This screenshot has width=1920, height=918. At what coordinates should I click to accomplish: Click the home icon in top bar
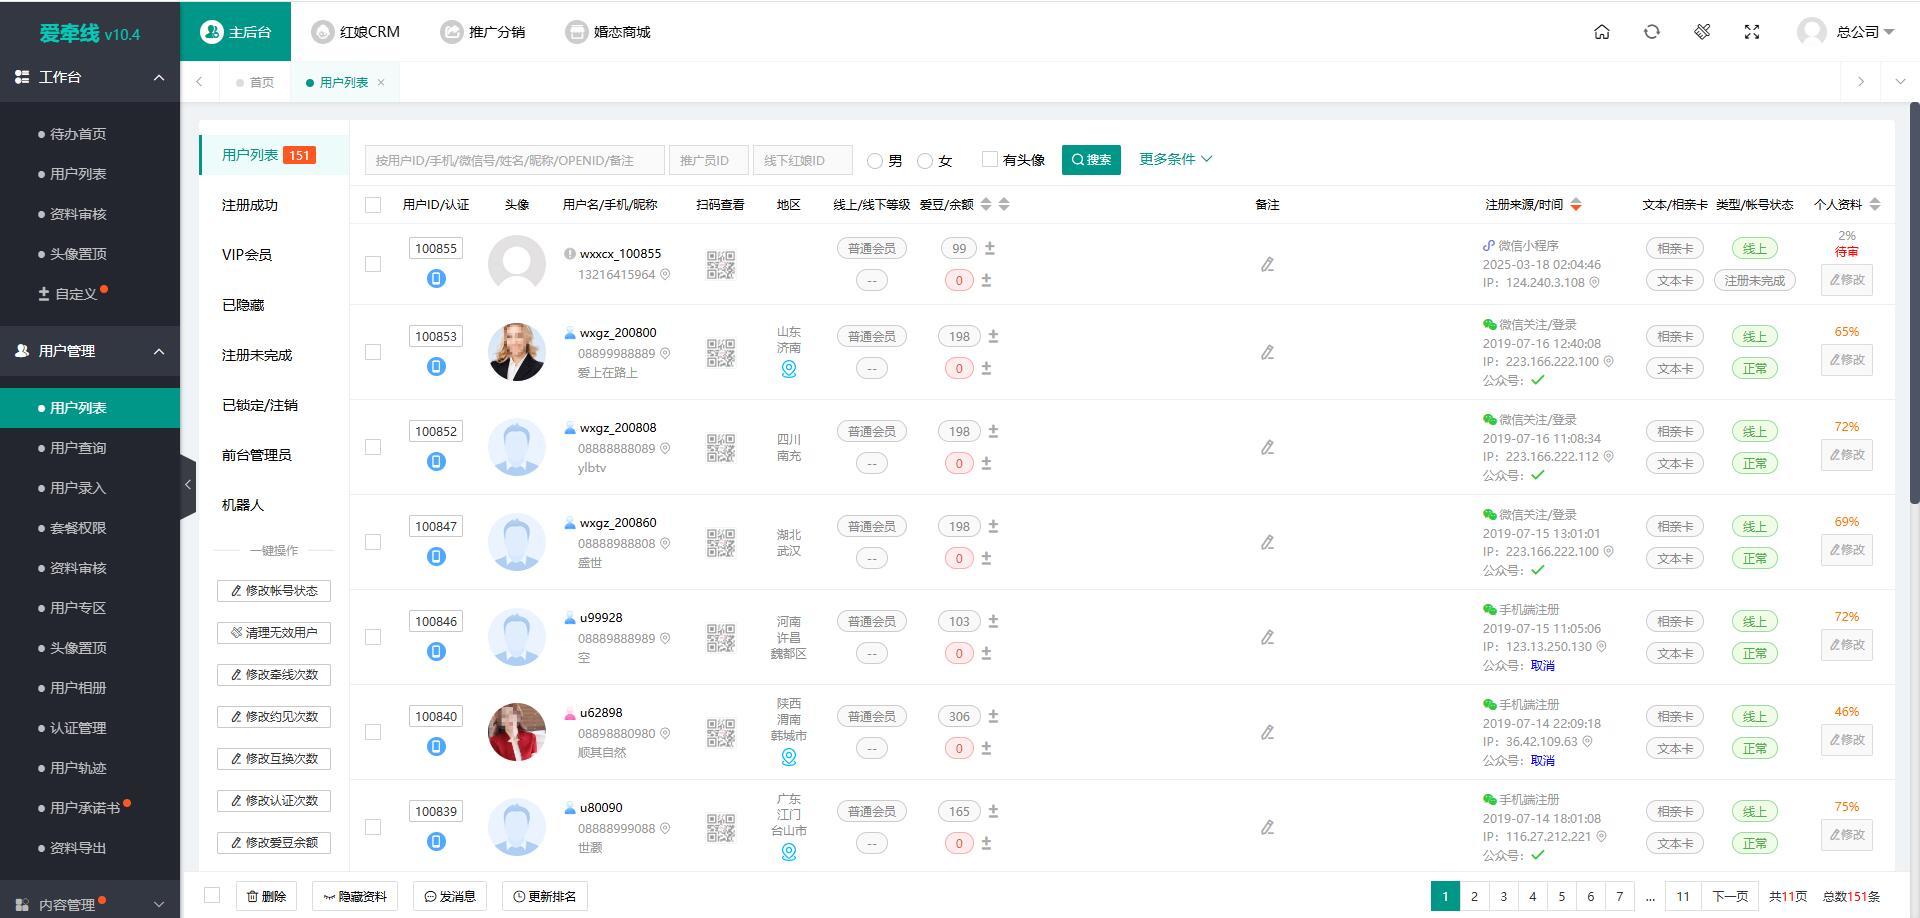coord(1601,32)
